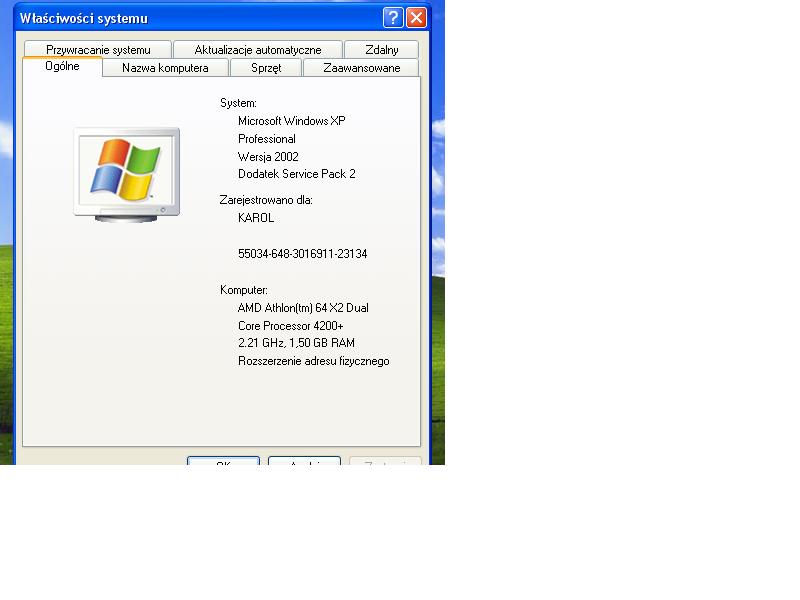
Task: Click the Microsoft Windows XP text
Action: [x=291, y=121]
